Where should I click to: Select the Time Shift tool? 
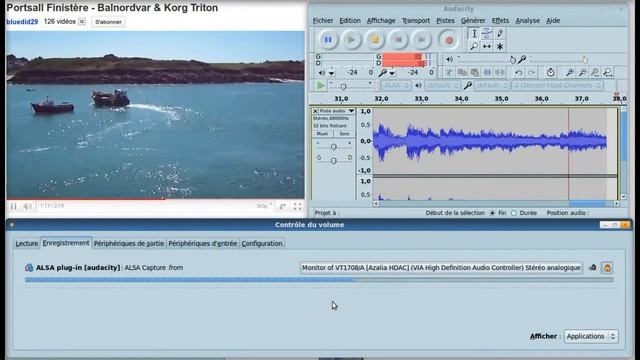[487, 47]
